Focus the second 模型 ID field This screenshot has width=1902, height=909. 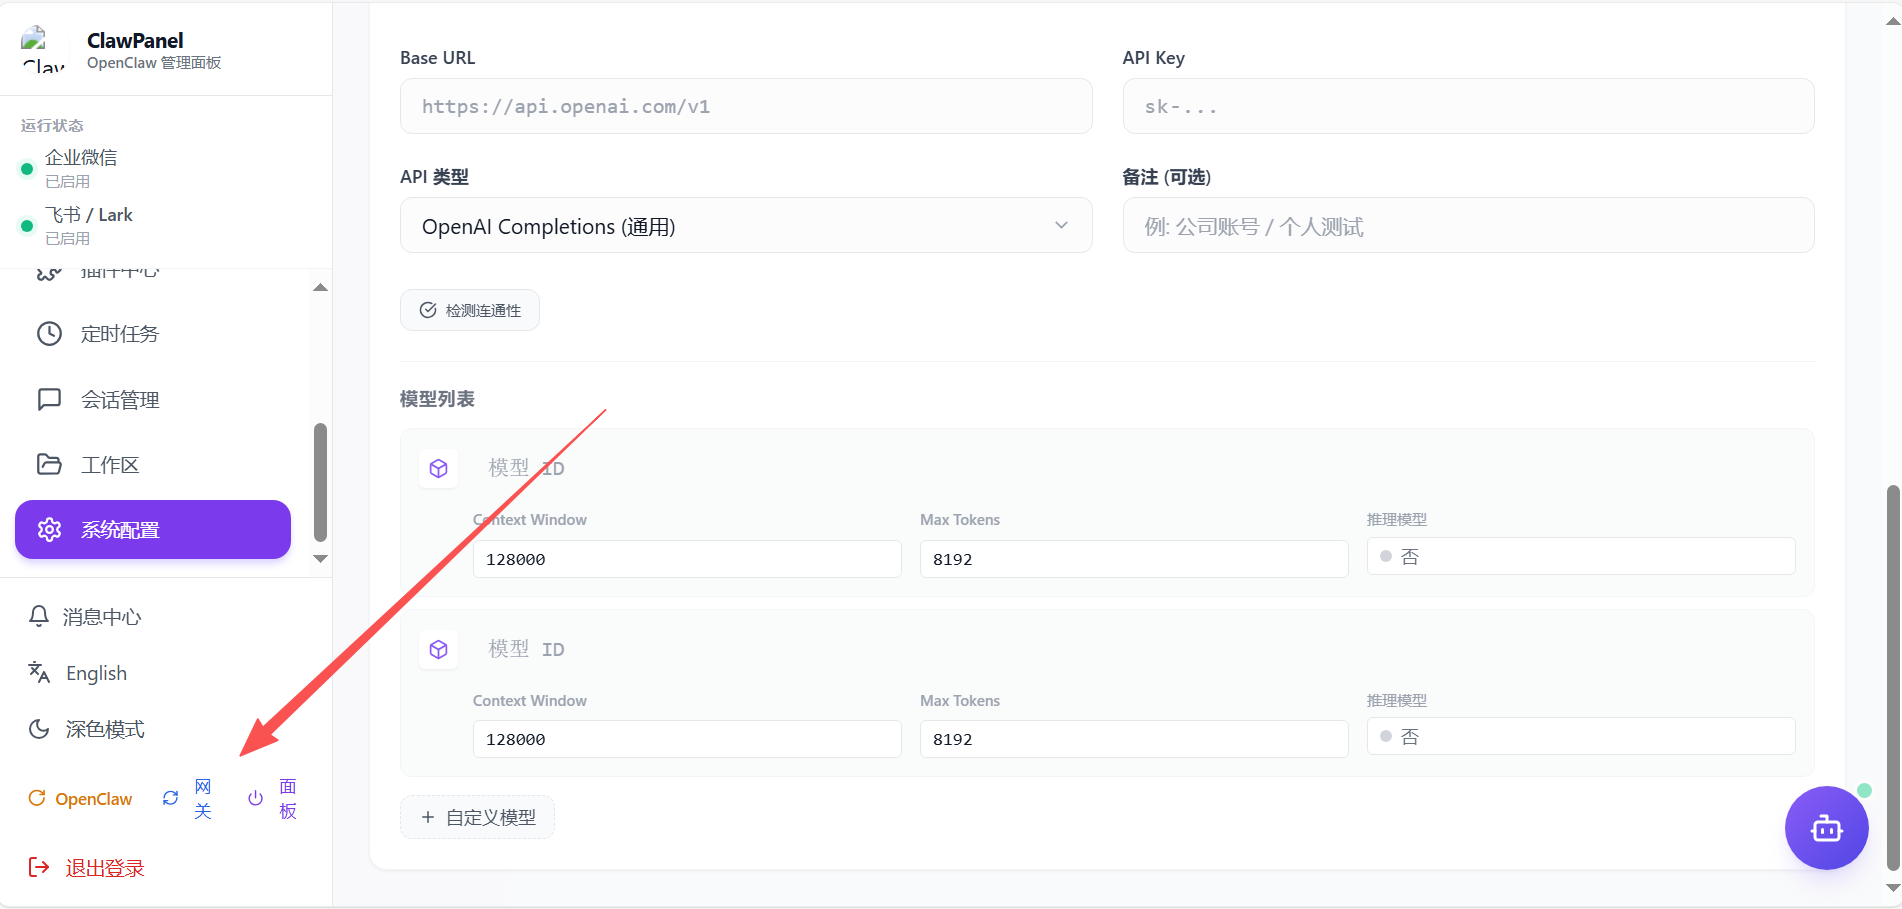click(1134, 649)
